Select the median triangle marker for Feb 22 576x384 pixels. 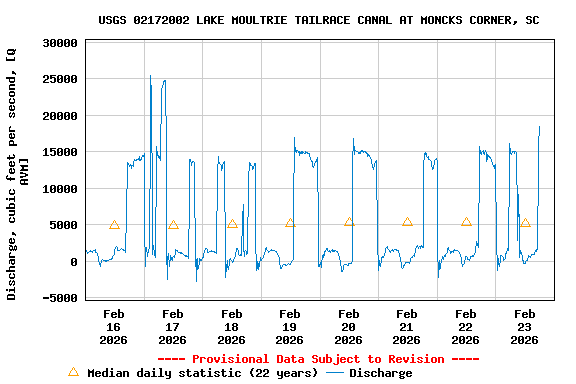(466, 222)
